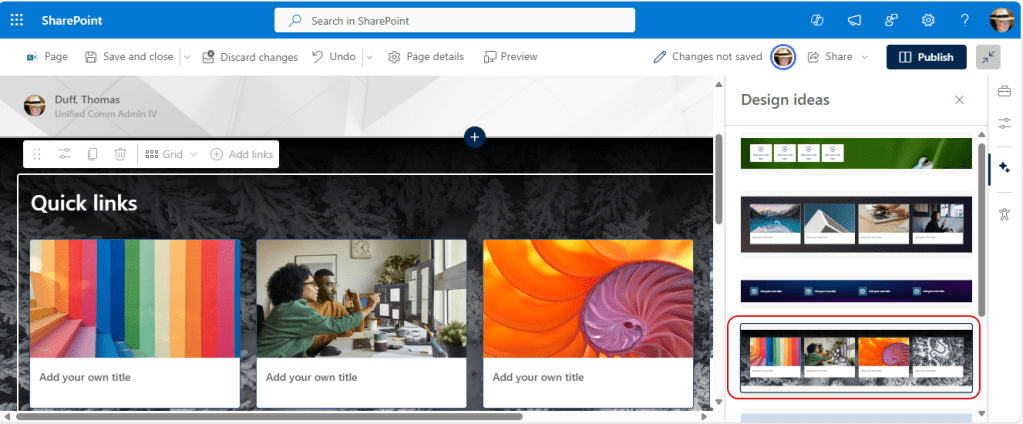Delete the Quick links web part
The width and height of the screenshot is (1023, 424).
[120, 154]
